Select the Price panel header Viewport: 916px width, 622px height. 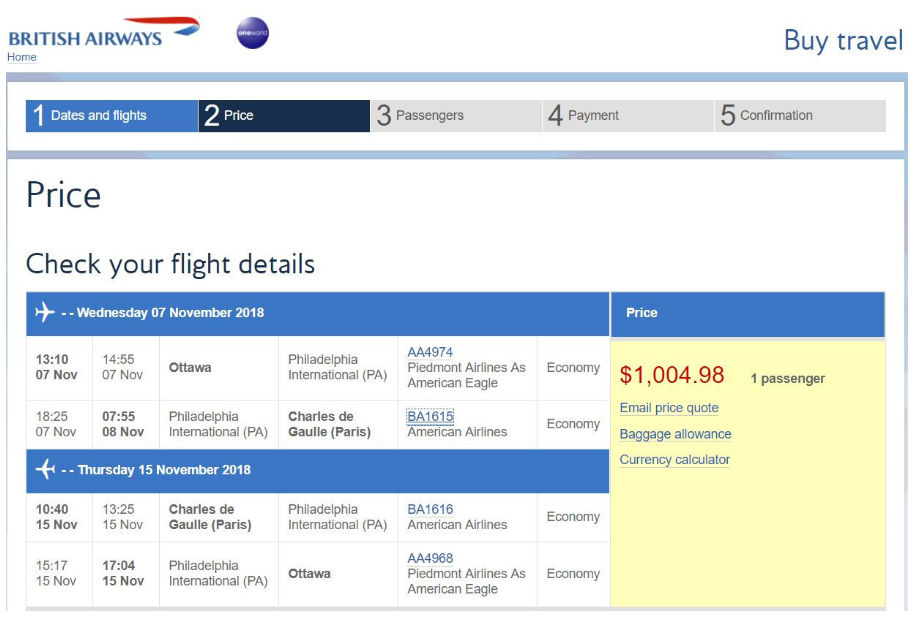click(641, 312)
